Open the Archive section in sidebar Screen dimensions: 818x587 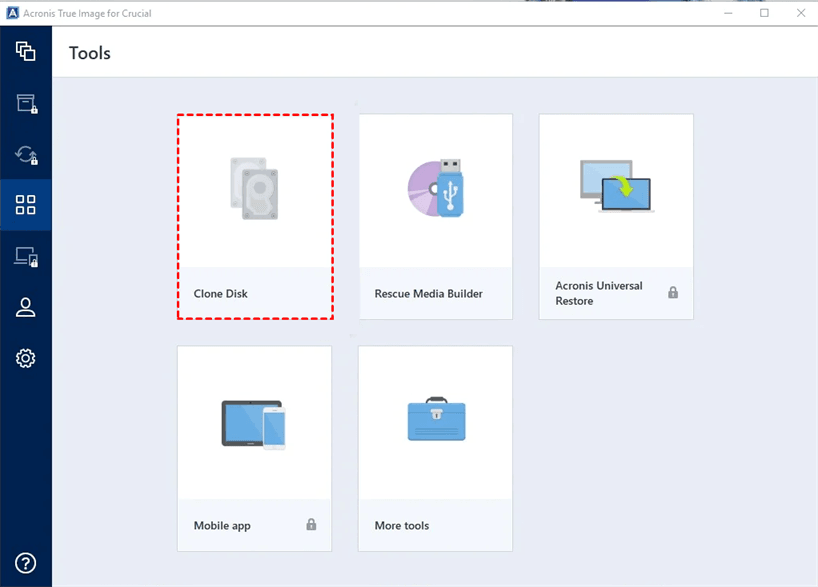[26, 104]
